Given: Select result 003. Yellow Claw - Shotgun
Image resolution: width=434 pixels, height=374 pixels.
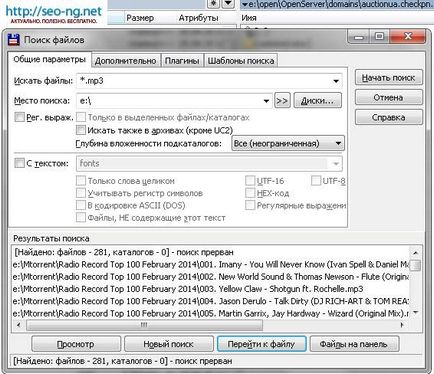Looking at the screenshot, I should (211, 289).
